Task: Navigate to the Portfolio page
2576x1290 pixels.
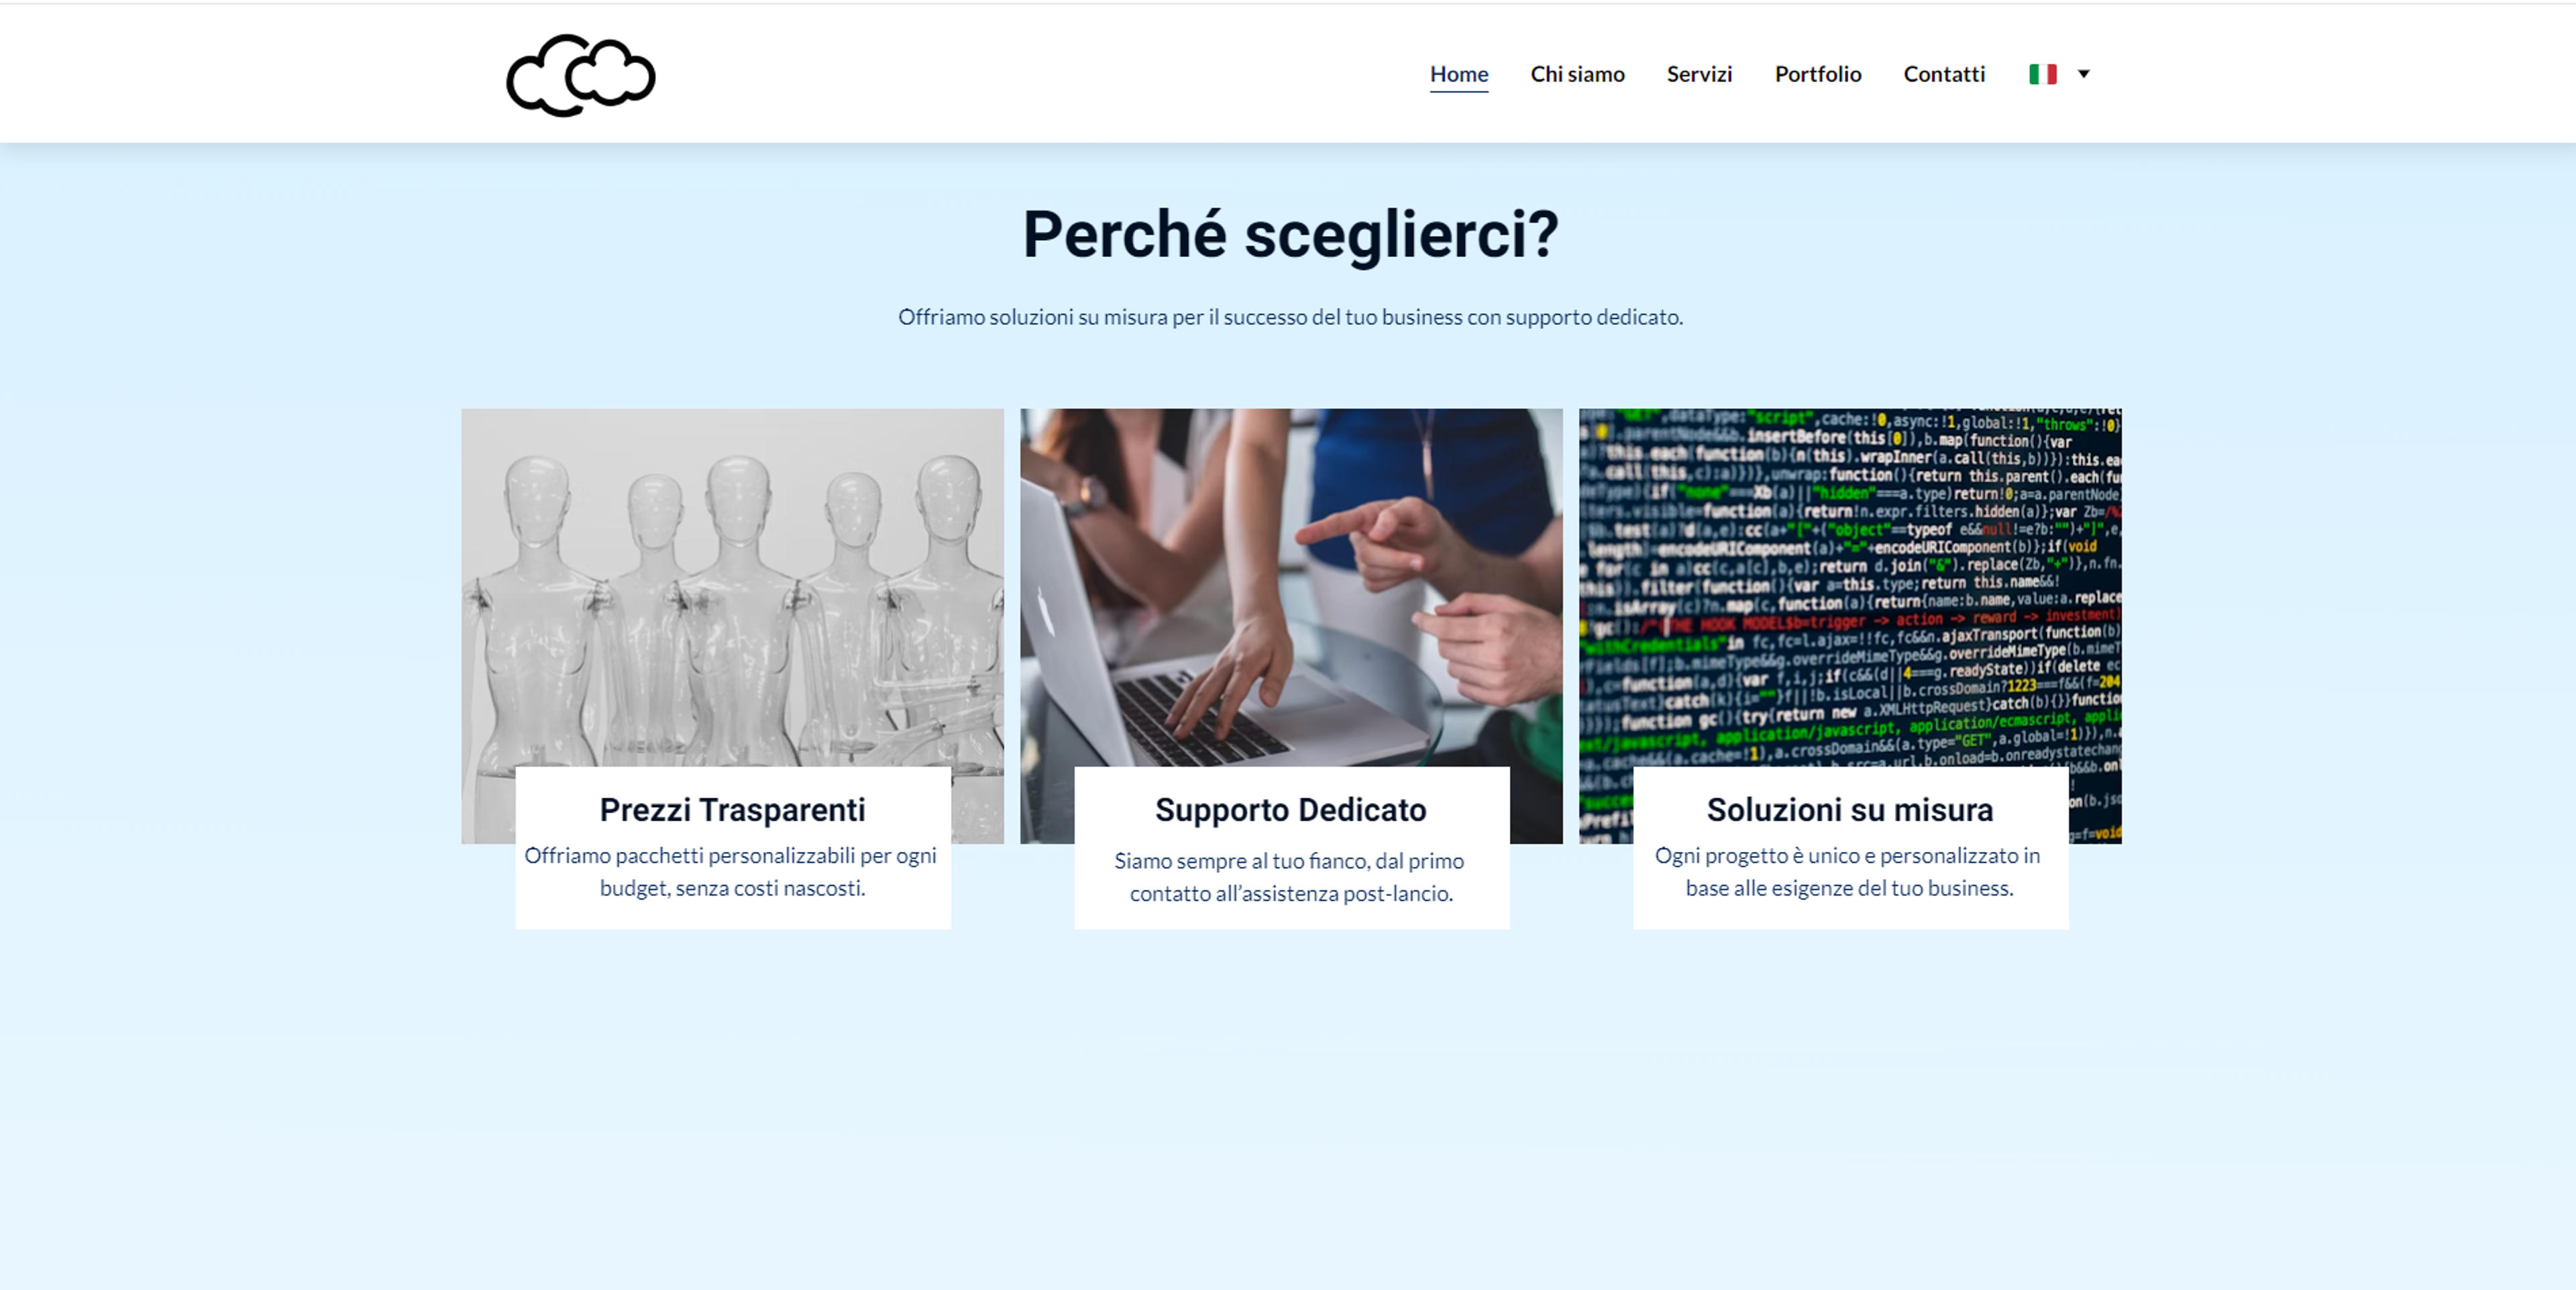Action: pyautogui.click(x=1817, y=74)
